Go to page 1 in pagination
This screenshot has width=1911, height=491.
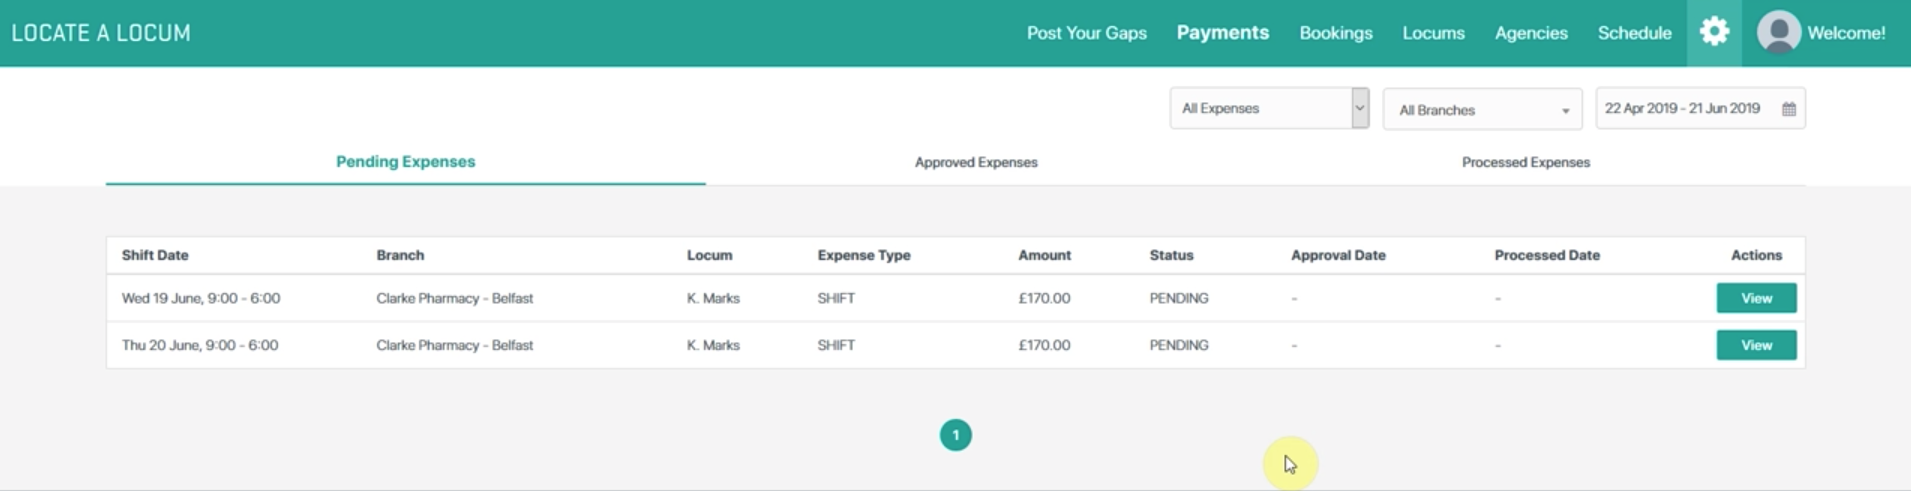click(x=955, y=435)
